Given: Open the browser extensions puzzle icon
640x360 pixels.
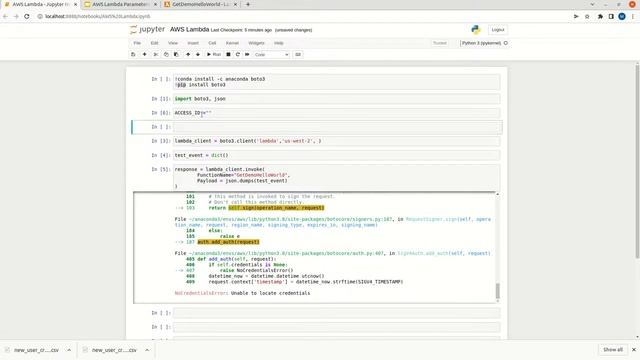Looking at the screenshot, I should coord(600,16).
